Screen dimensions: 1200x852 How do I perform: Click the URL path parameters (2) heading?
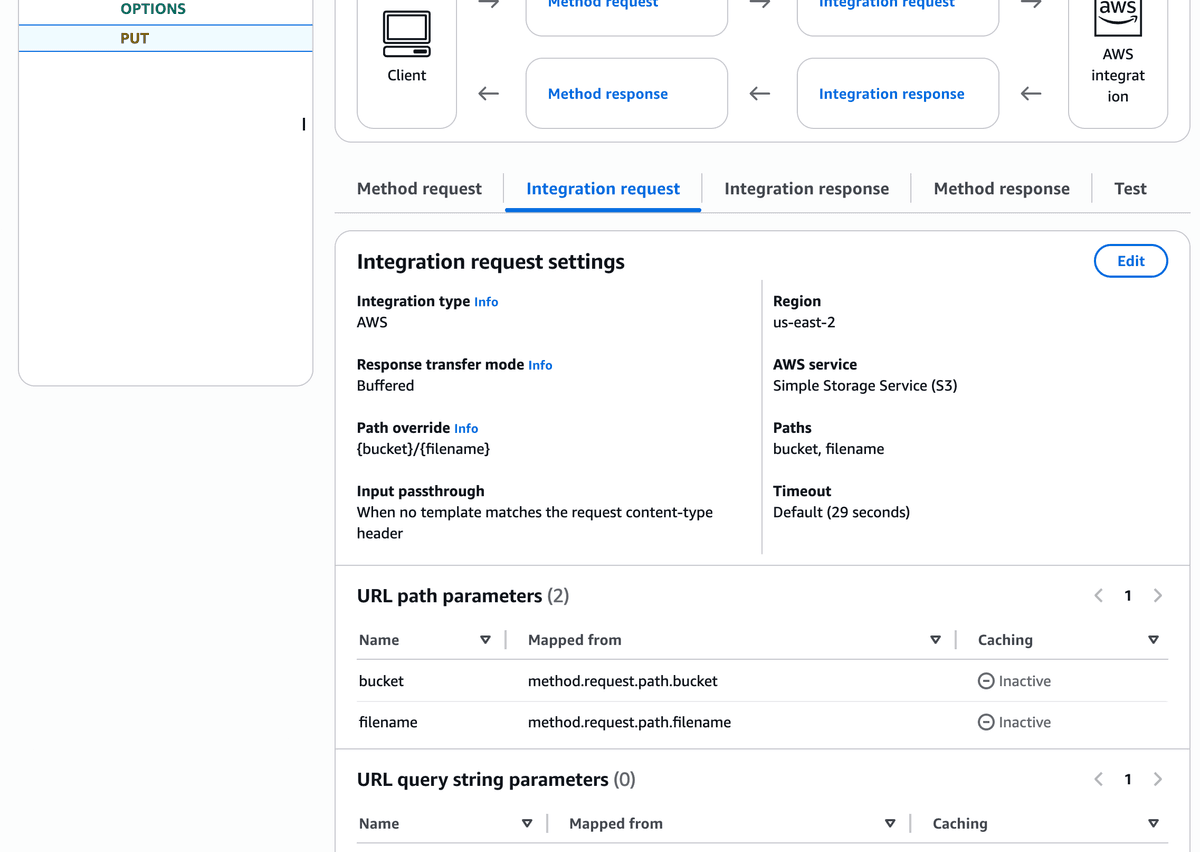coord(463,596)
